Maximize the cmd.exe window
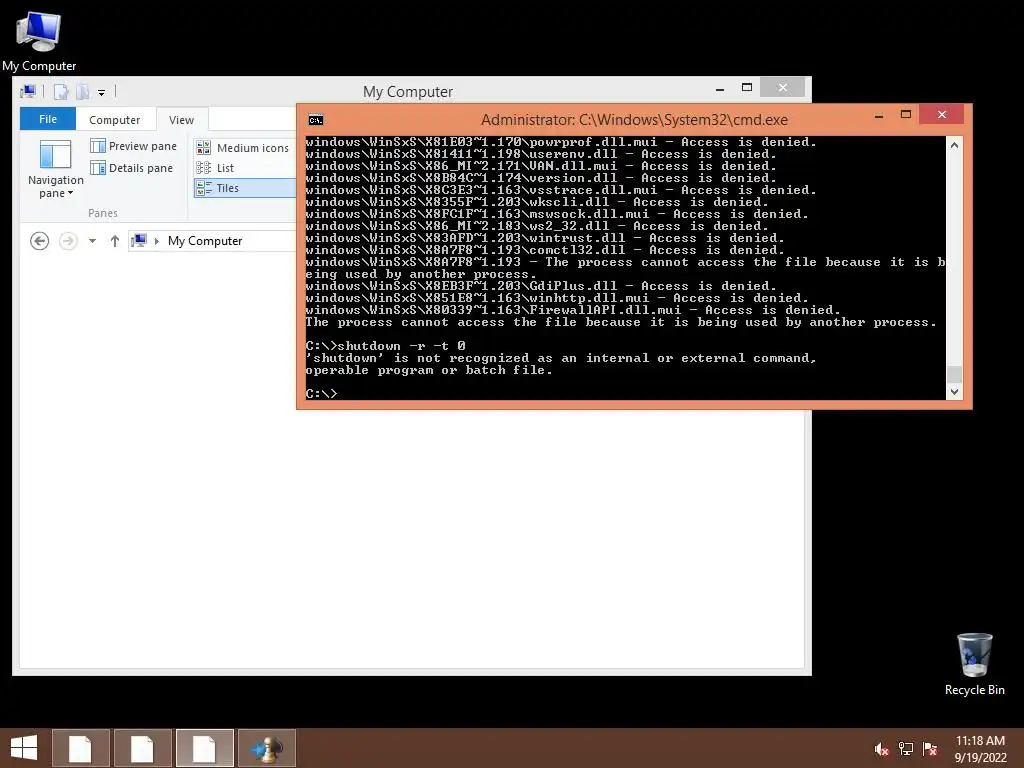 pyautogui.click(x=906, y=115)
